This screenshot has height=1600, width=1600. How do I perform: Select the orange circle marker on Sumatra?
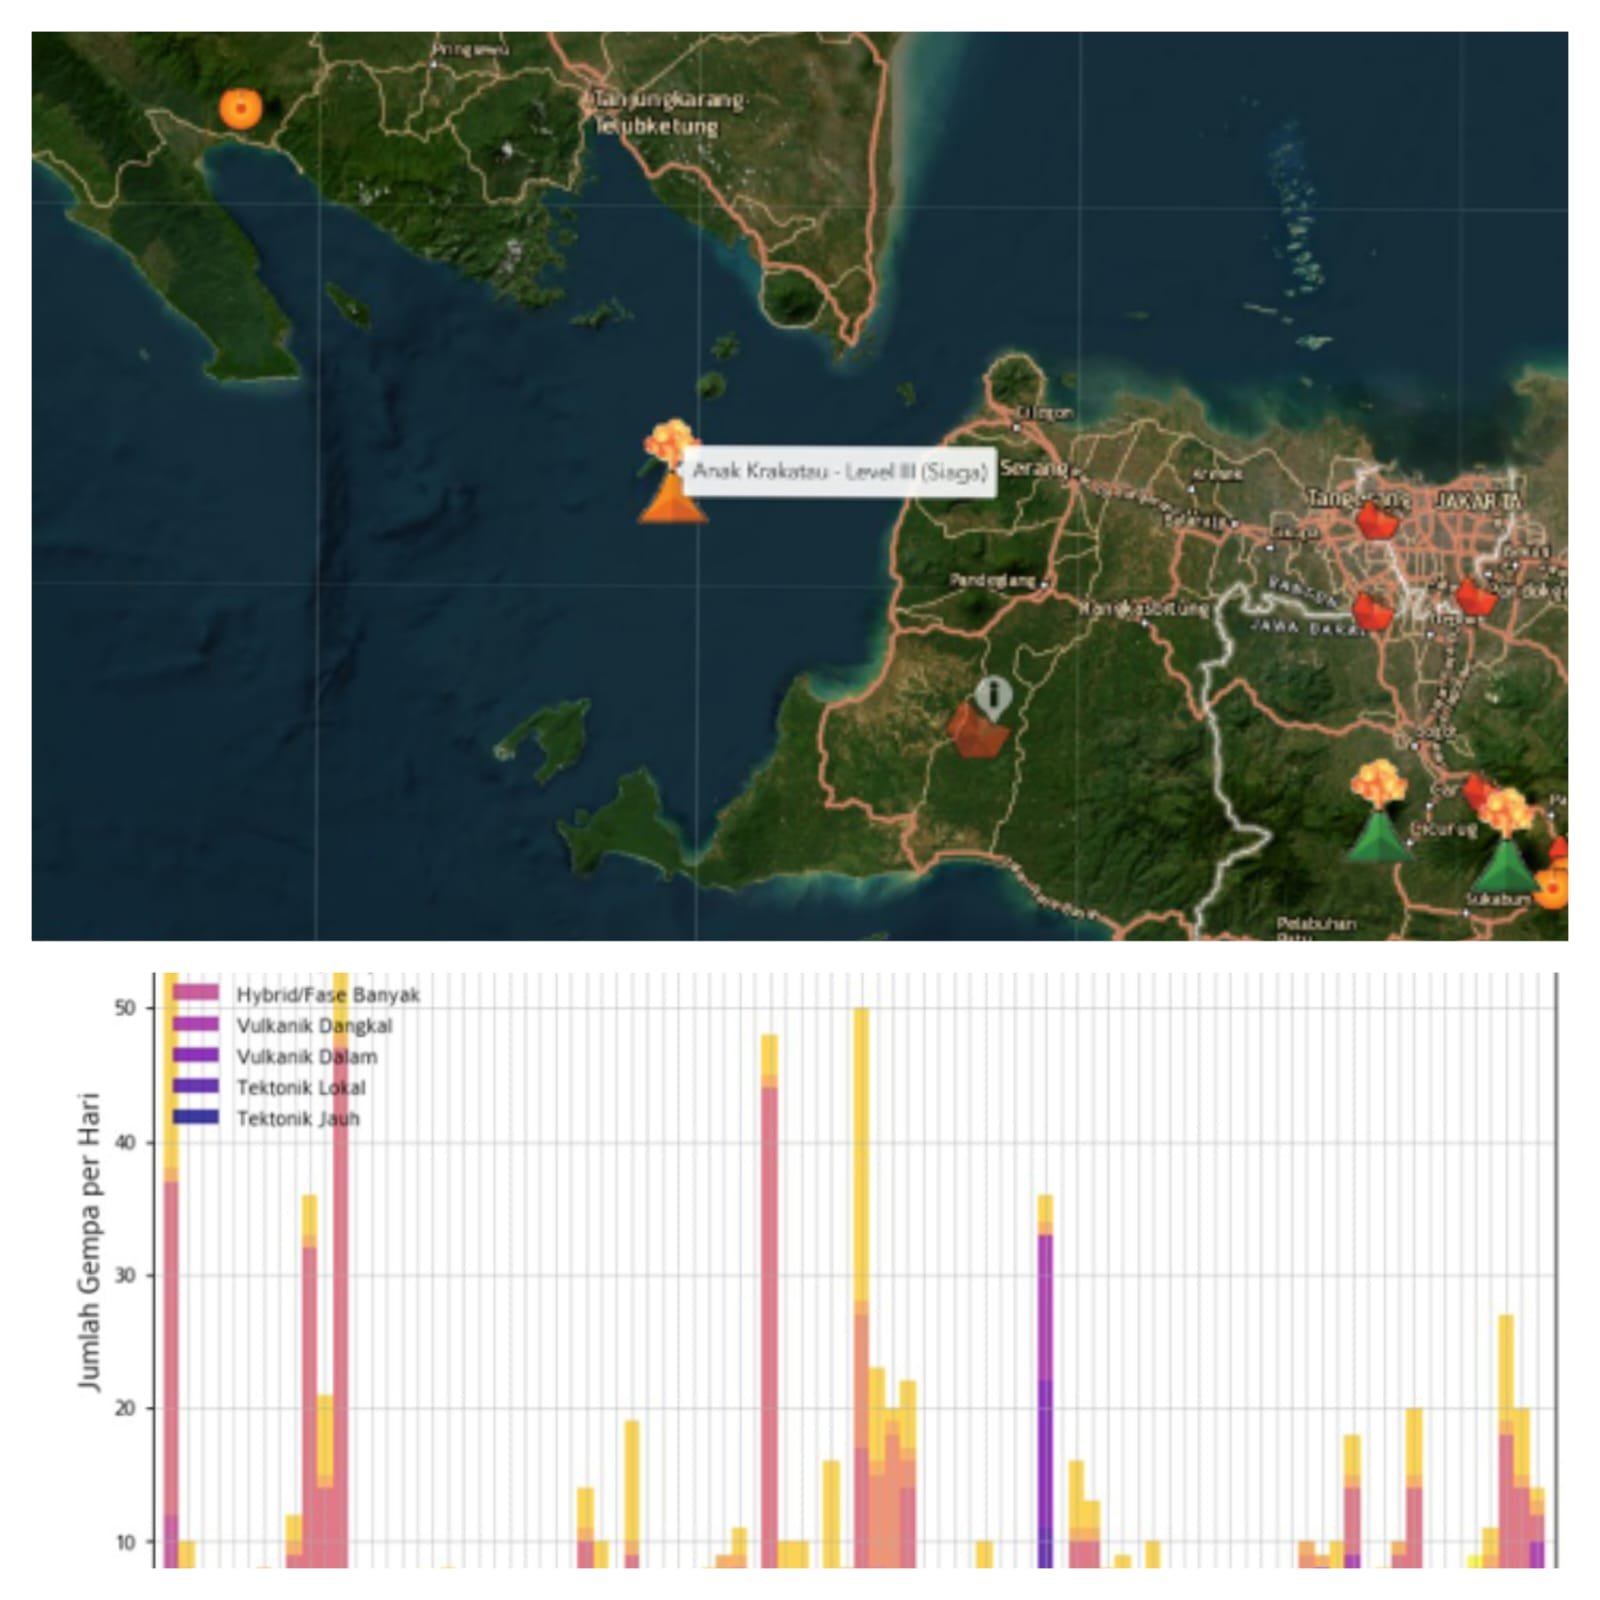pos(240,108)
